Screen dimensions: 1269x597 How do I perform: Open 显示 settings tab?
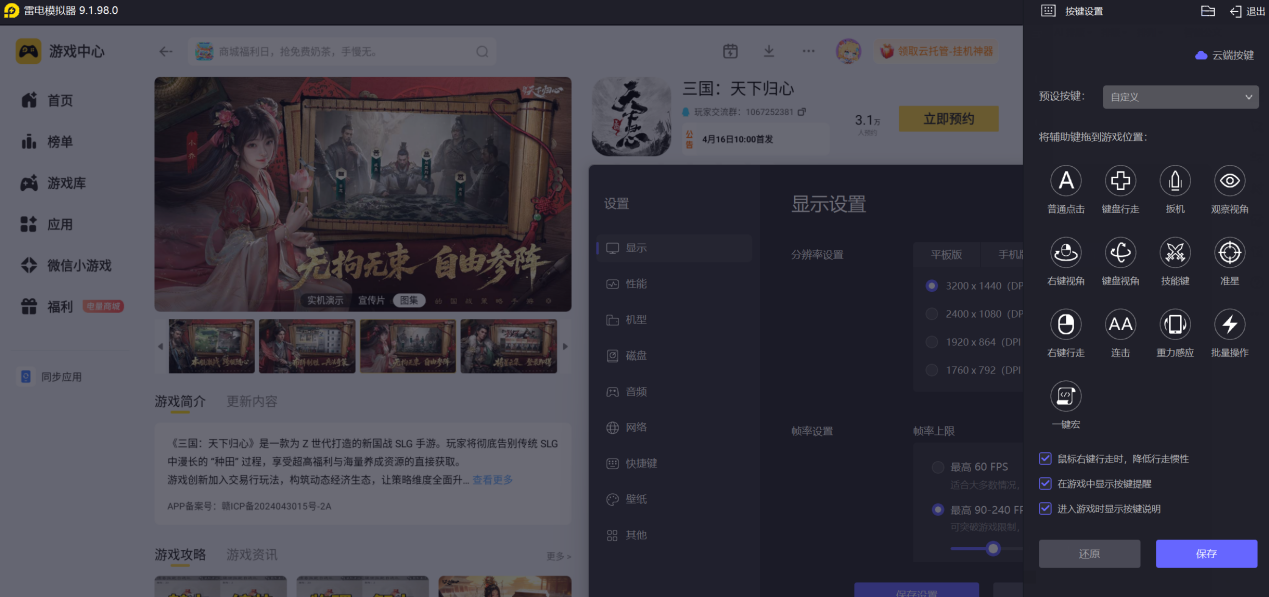click(x=675, y=248)
